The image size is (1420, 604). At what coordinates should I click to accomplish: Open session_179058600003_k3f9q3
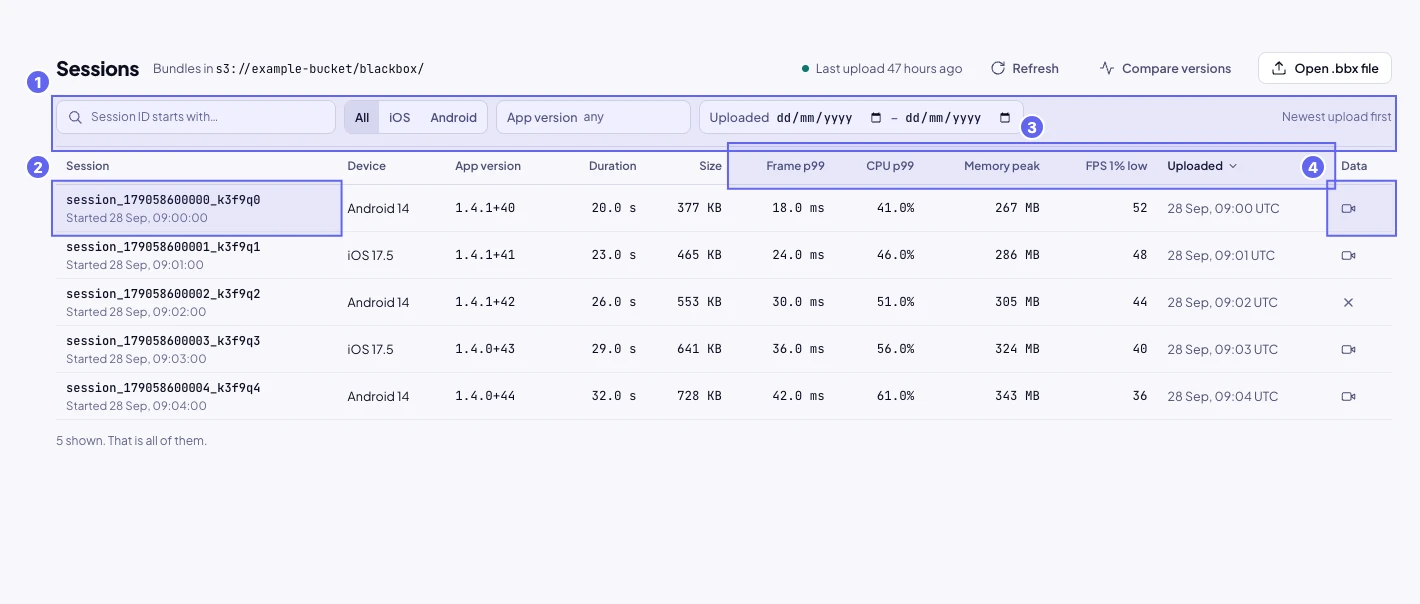(x=163, y=341)
